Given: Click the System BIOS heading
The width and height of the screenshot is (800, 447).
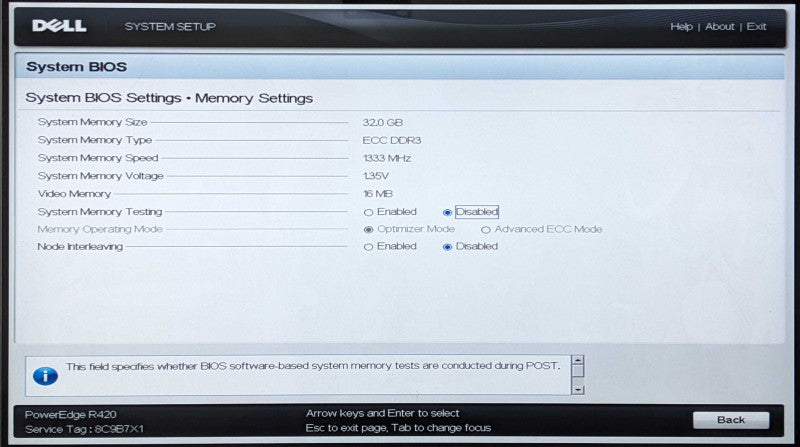Looking at the screenshot, I should click(77, 67).
